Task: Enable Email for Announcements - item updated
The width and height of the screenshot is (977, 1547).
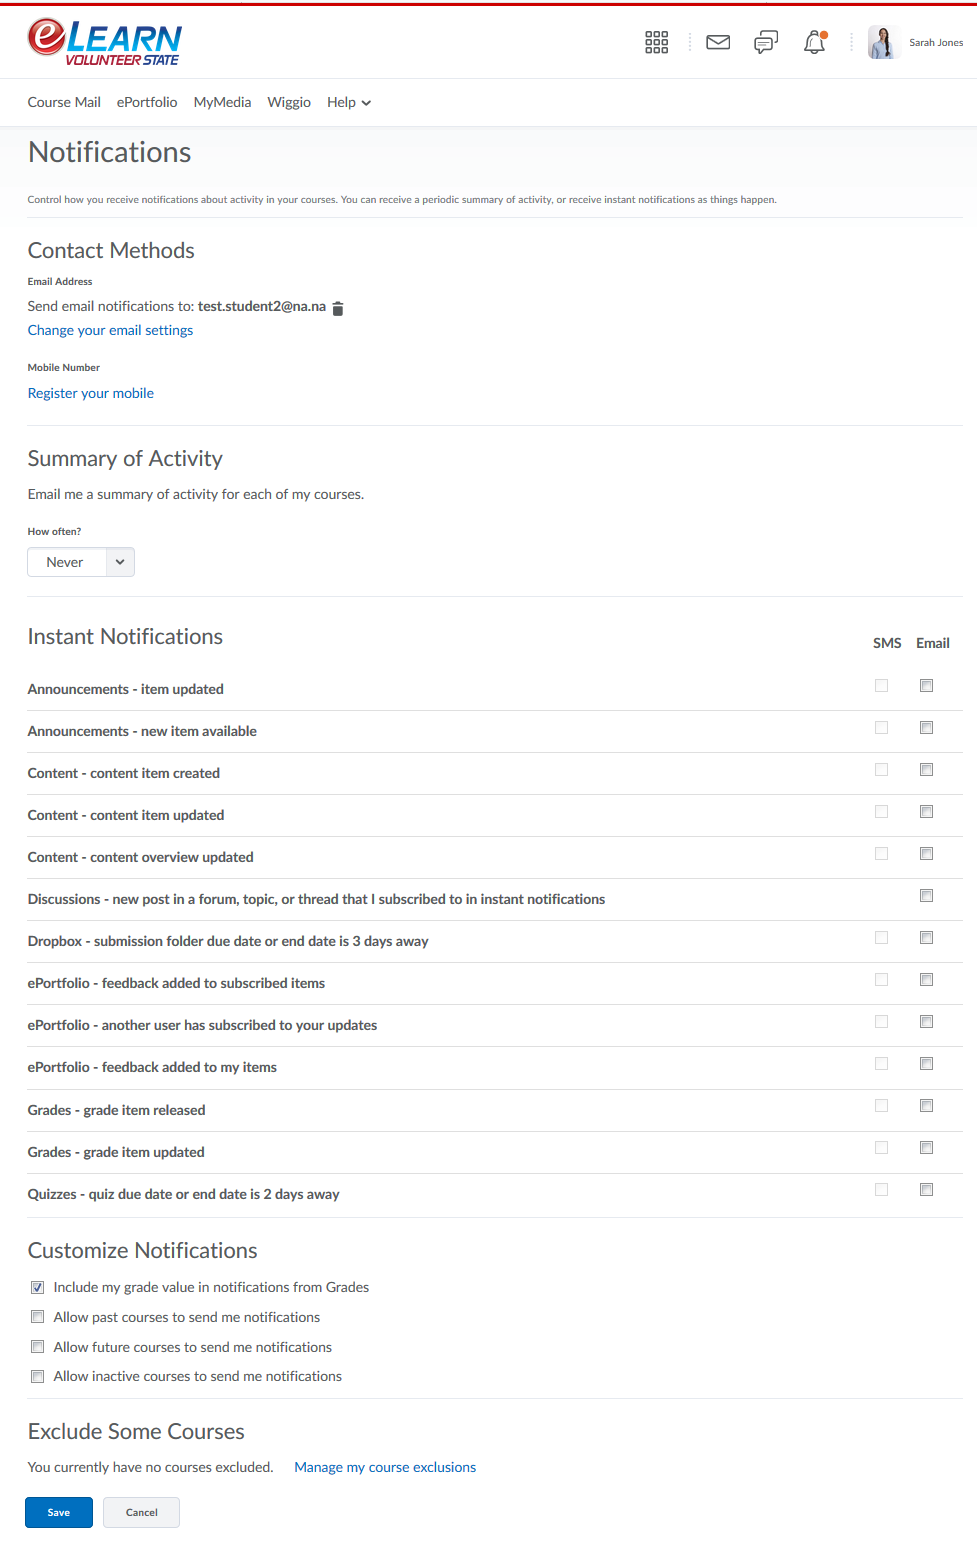Action: coord(927,686)
